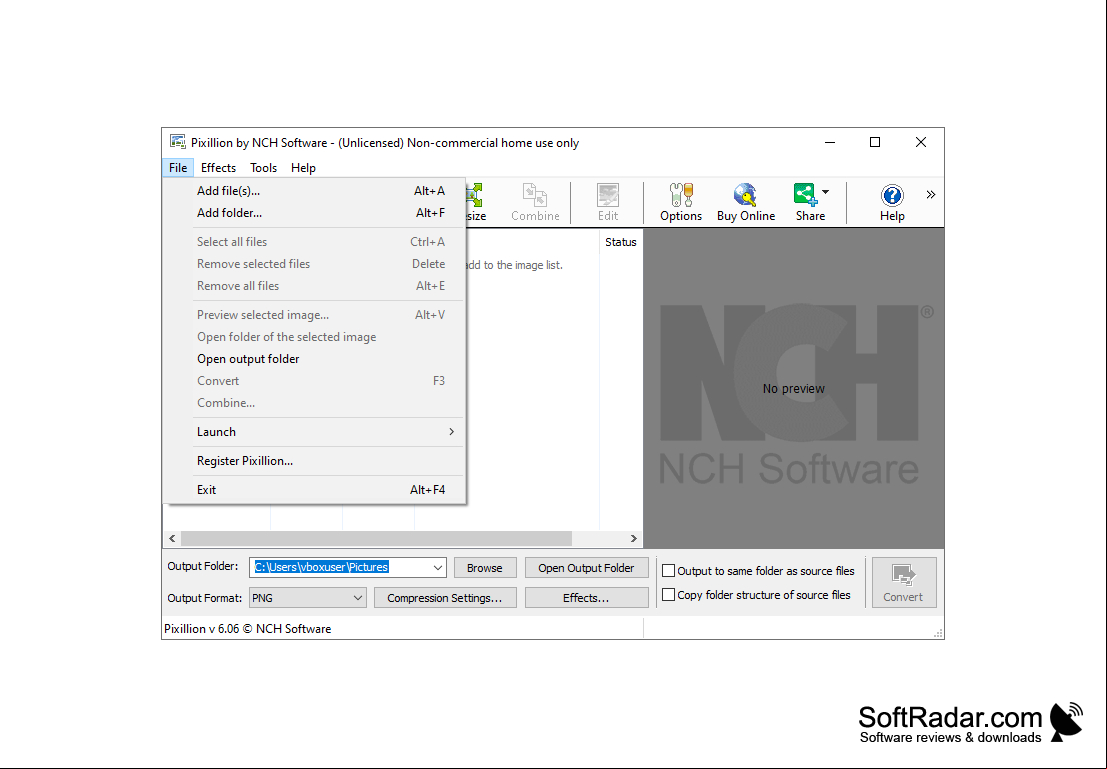1107x769 pixels.
Task: Choose Select all files menu entry
Action: coord(314,242)
